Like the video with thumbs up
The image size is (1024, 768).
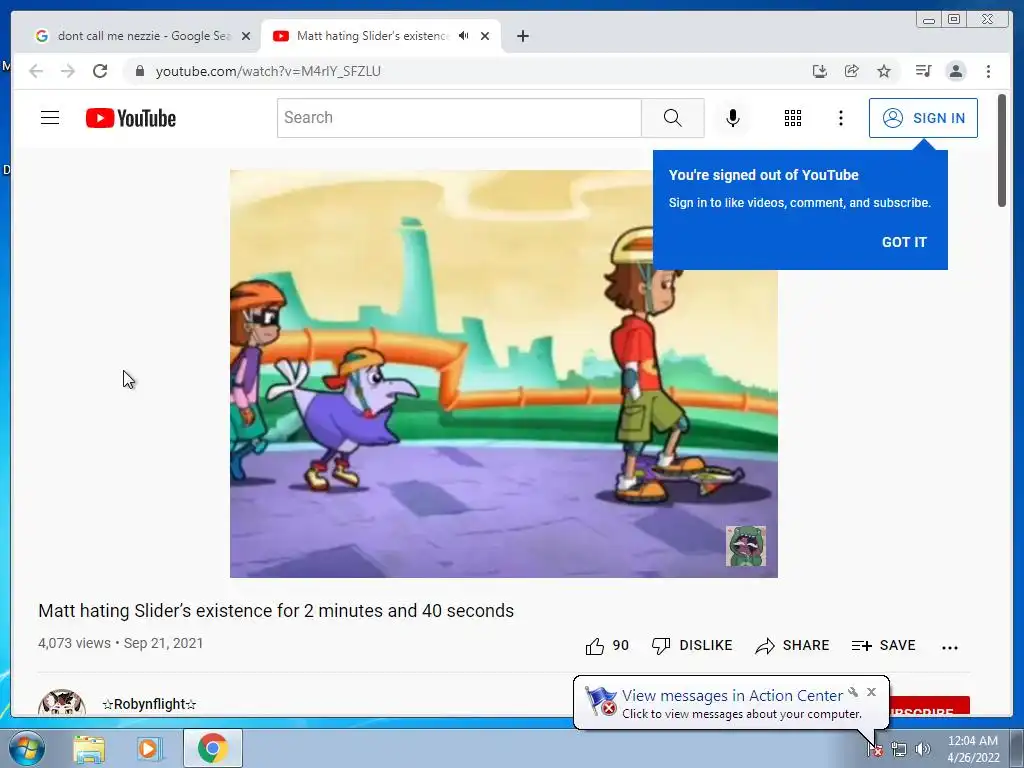click(607, 646)
